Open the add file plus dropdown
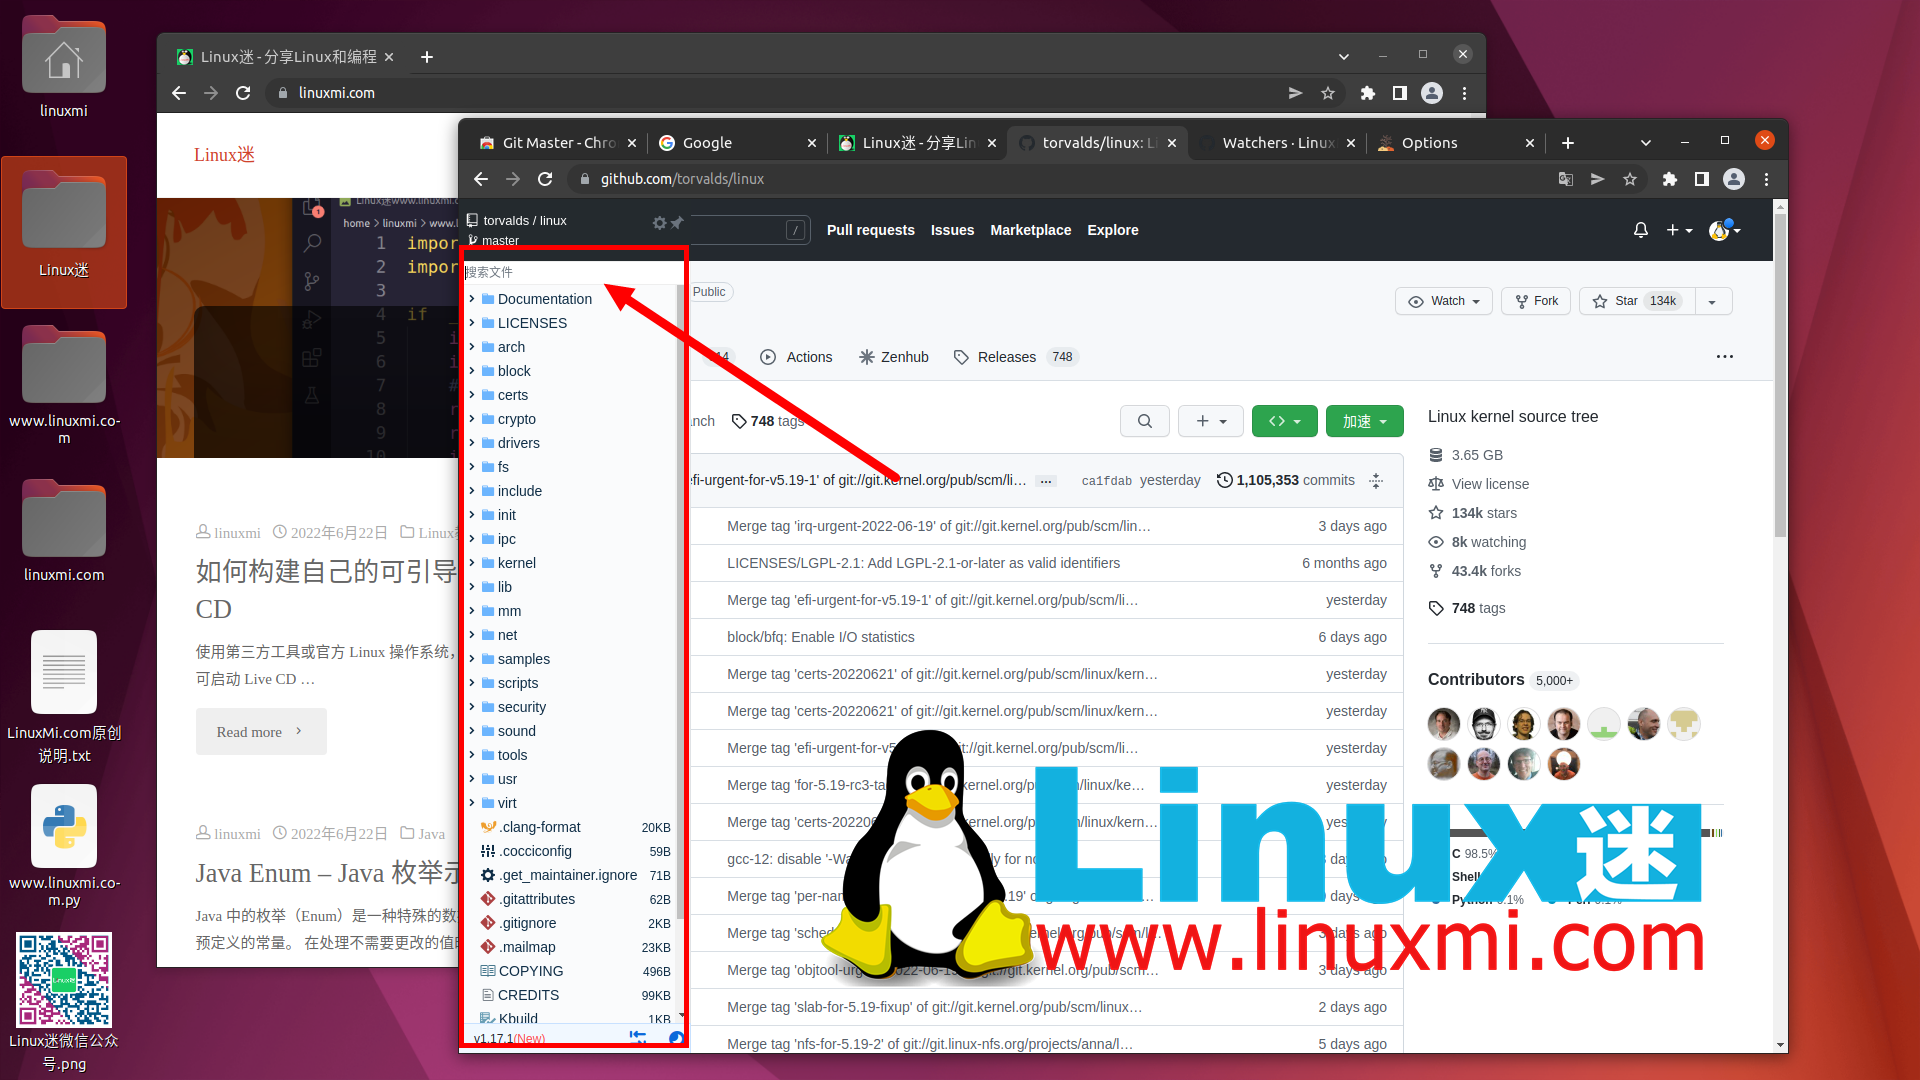 [x=1210, y=421]
